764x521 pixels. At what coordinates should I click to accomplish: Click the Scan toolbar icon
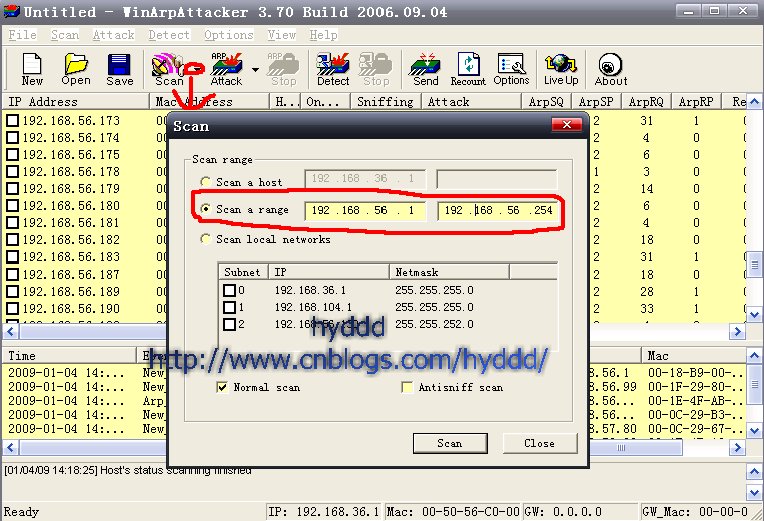[169, 69]
